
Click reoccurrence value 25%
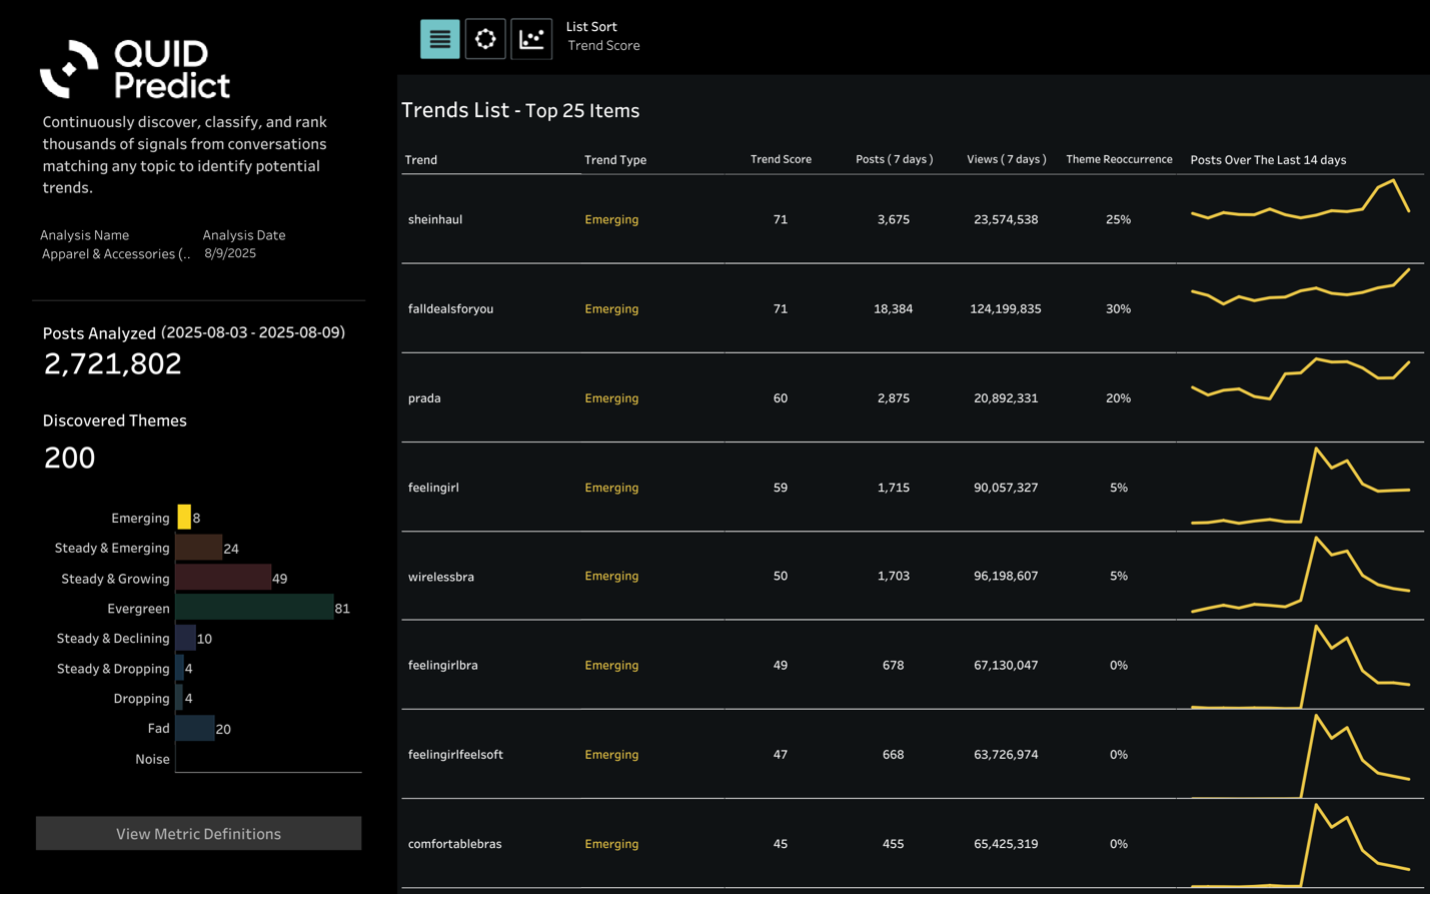pos(1118,219)
